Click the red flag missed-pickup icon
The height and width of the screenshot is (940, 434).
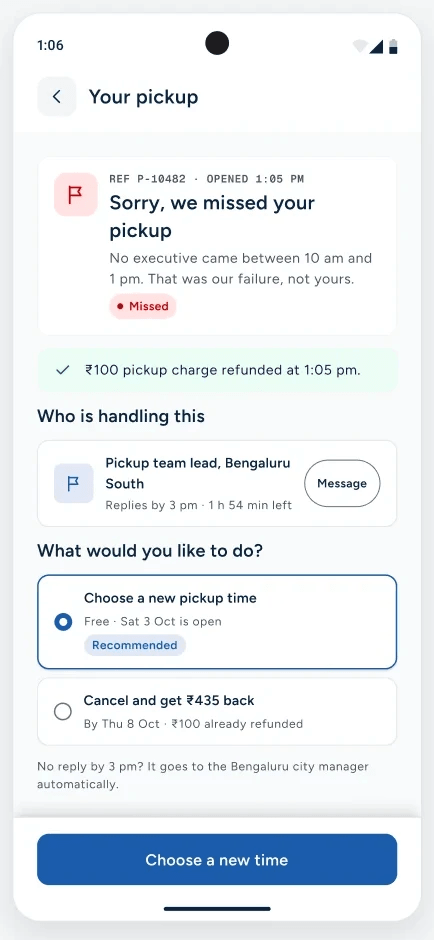76,195
